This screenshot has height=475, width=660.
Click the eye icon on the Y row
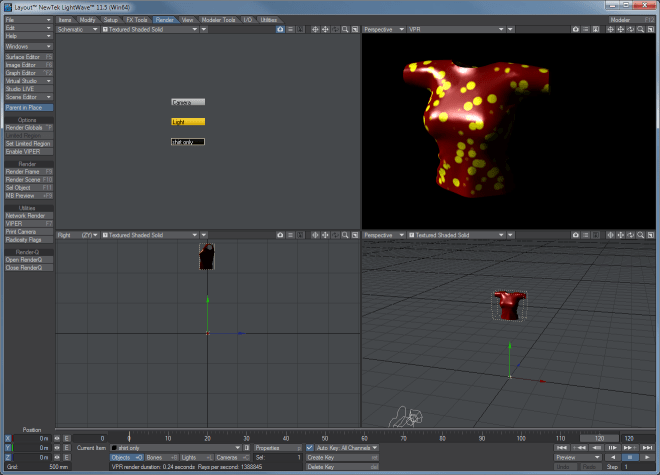pos(57,448)
